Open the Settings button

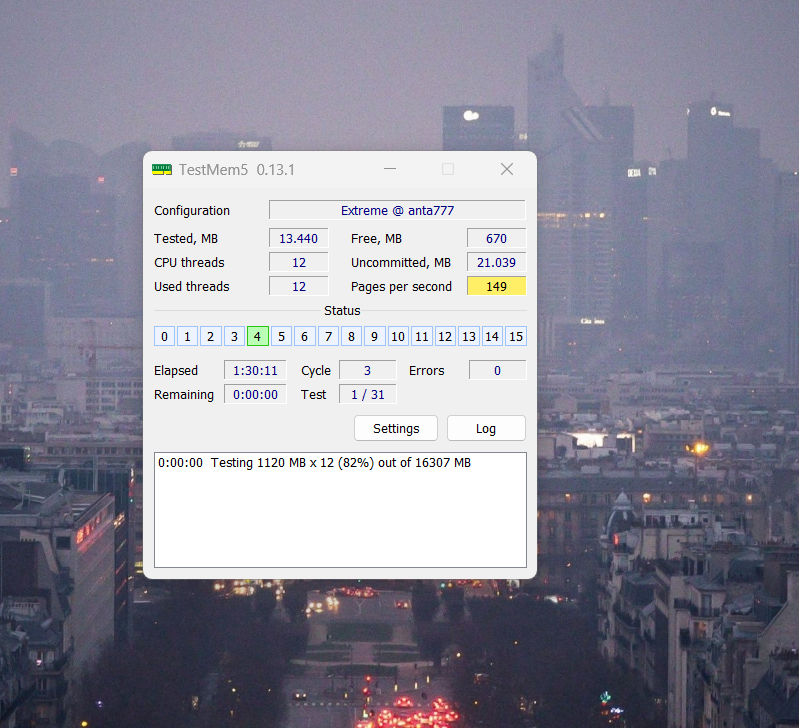[396, 428]
